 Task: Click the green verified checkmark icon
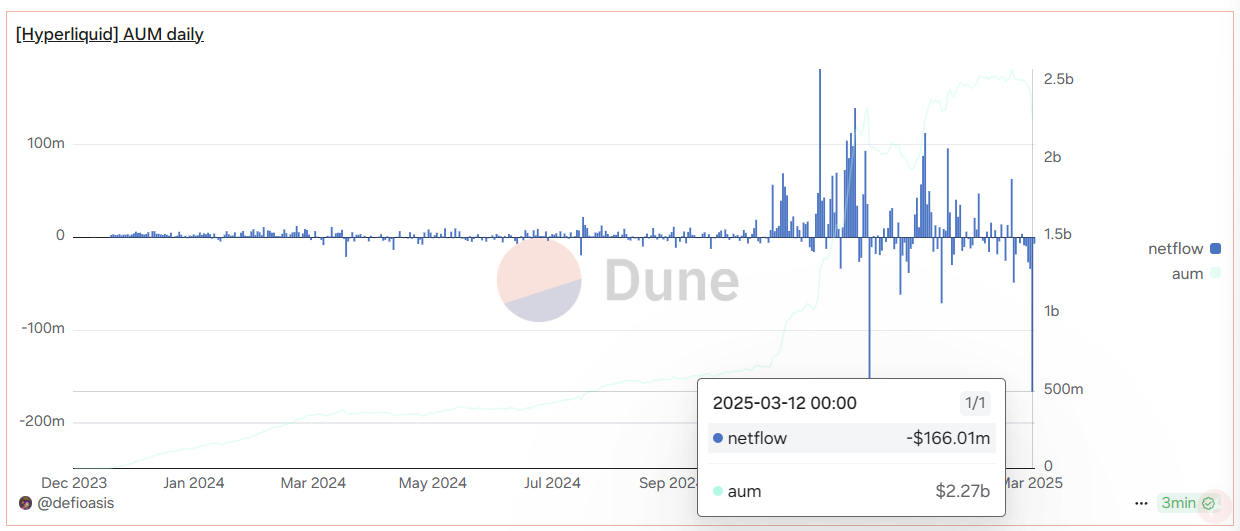click(x=1209, y=503)
